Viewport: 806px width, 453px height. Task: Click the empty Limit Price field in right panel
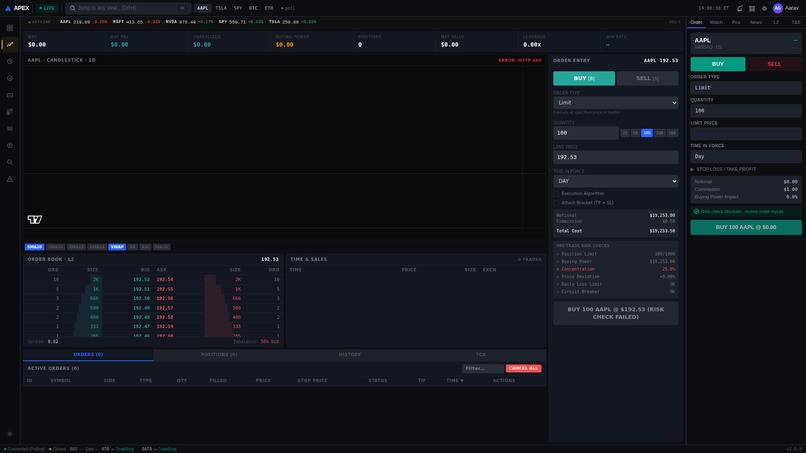745,134
